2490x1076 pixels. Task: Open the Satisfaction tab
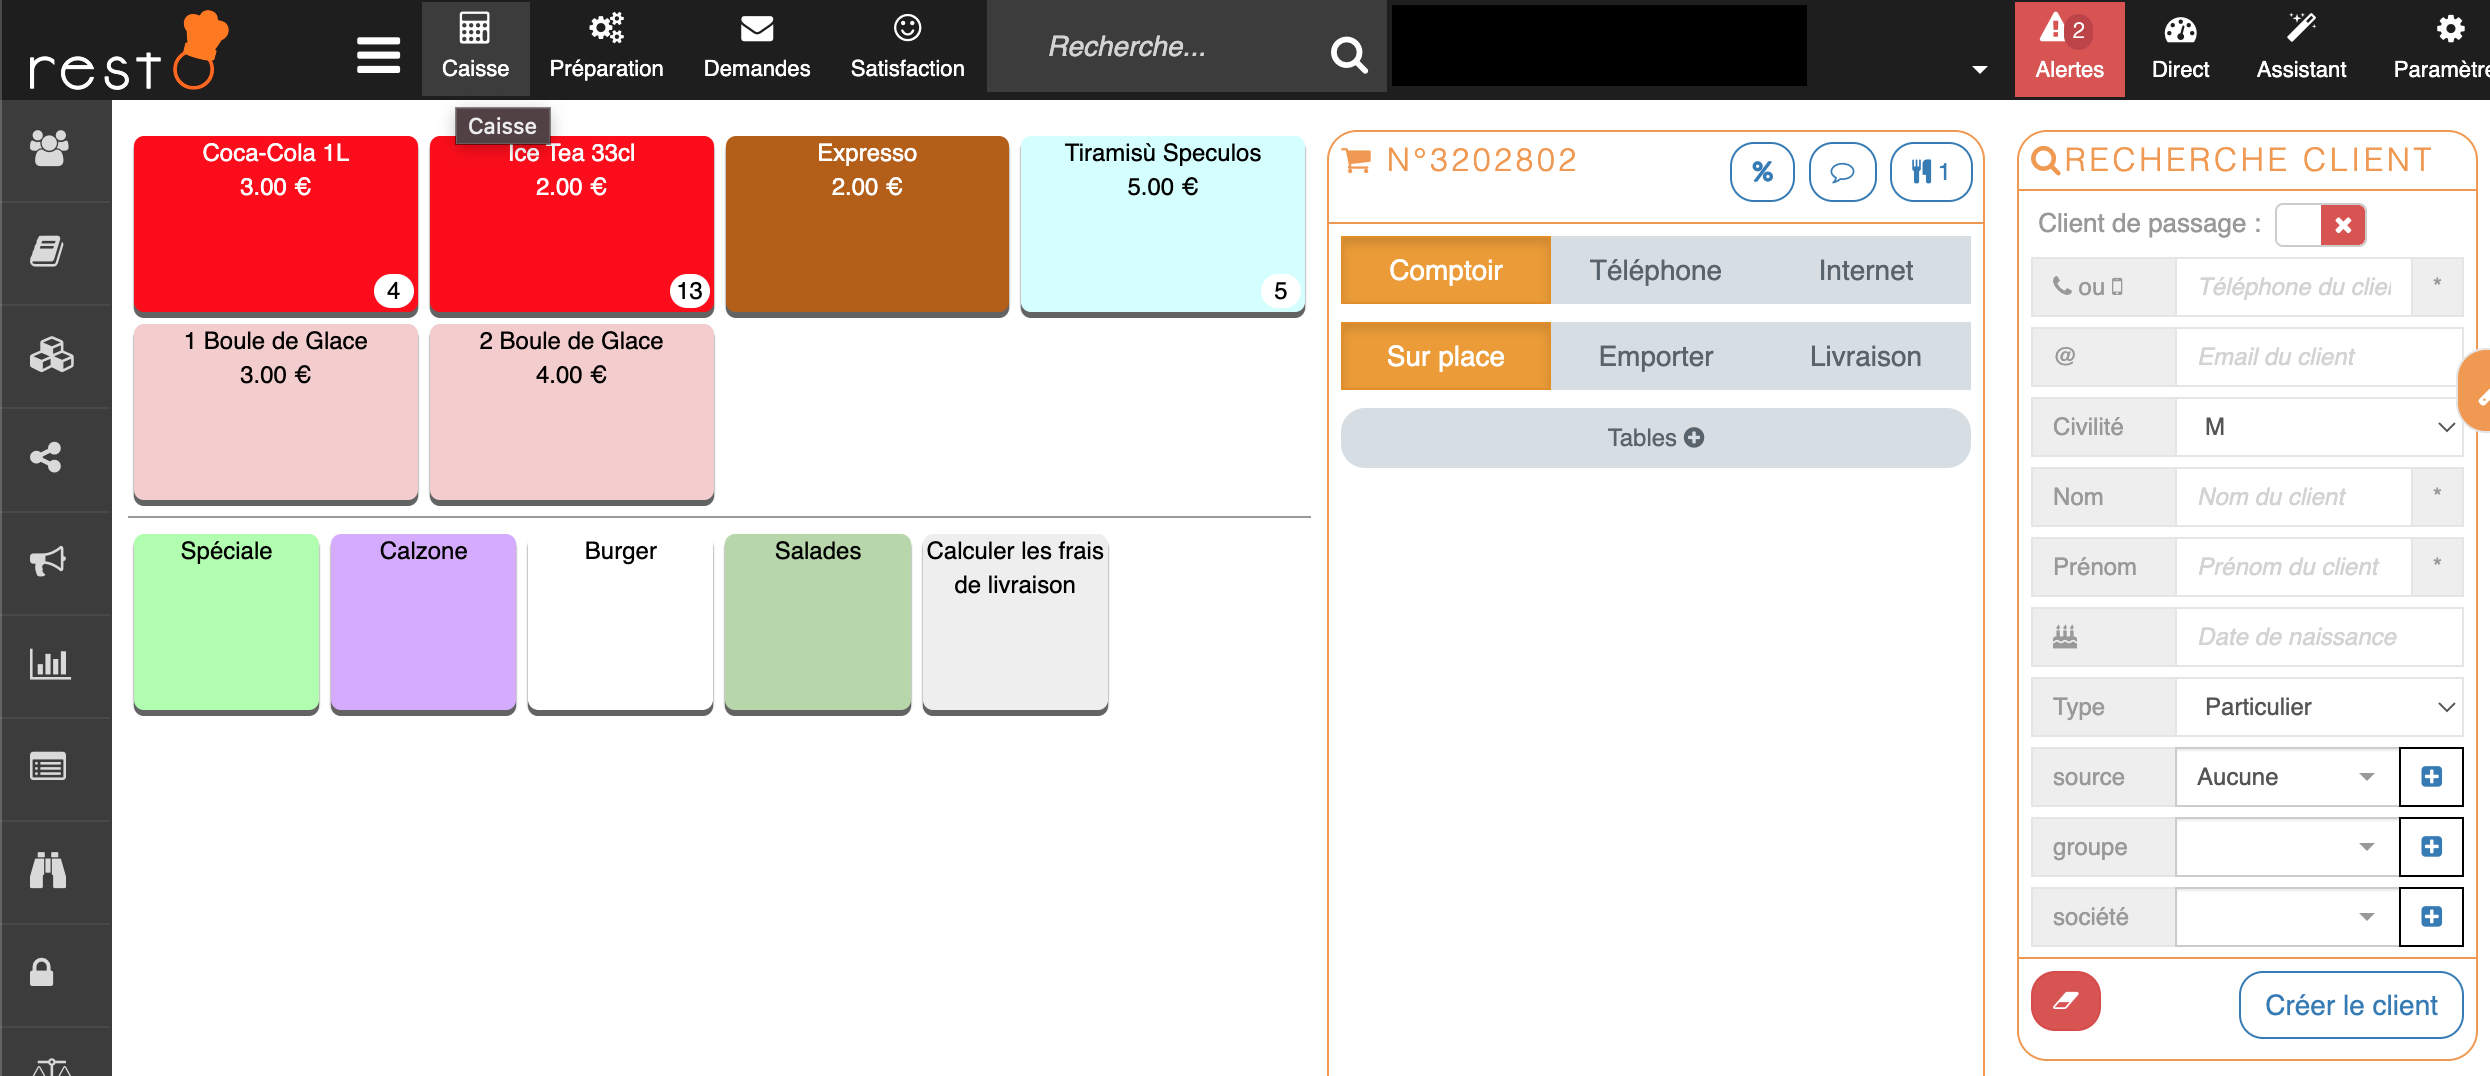(x=907, y=48)
